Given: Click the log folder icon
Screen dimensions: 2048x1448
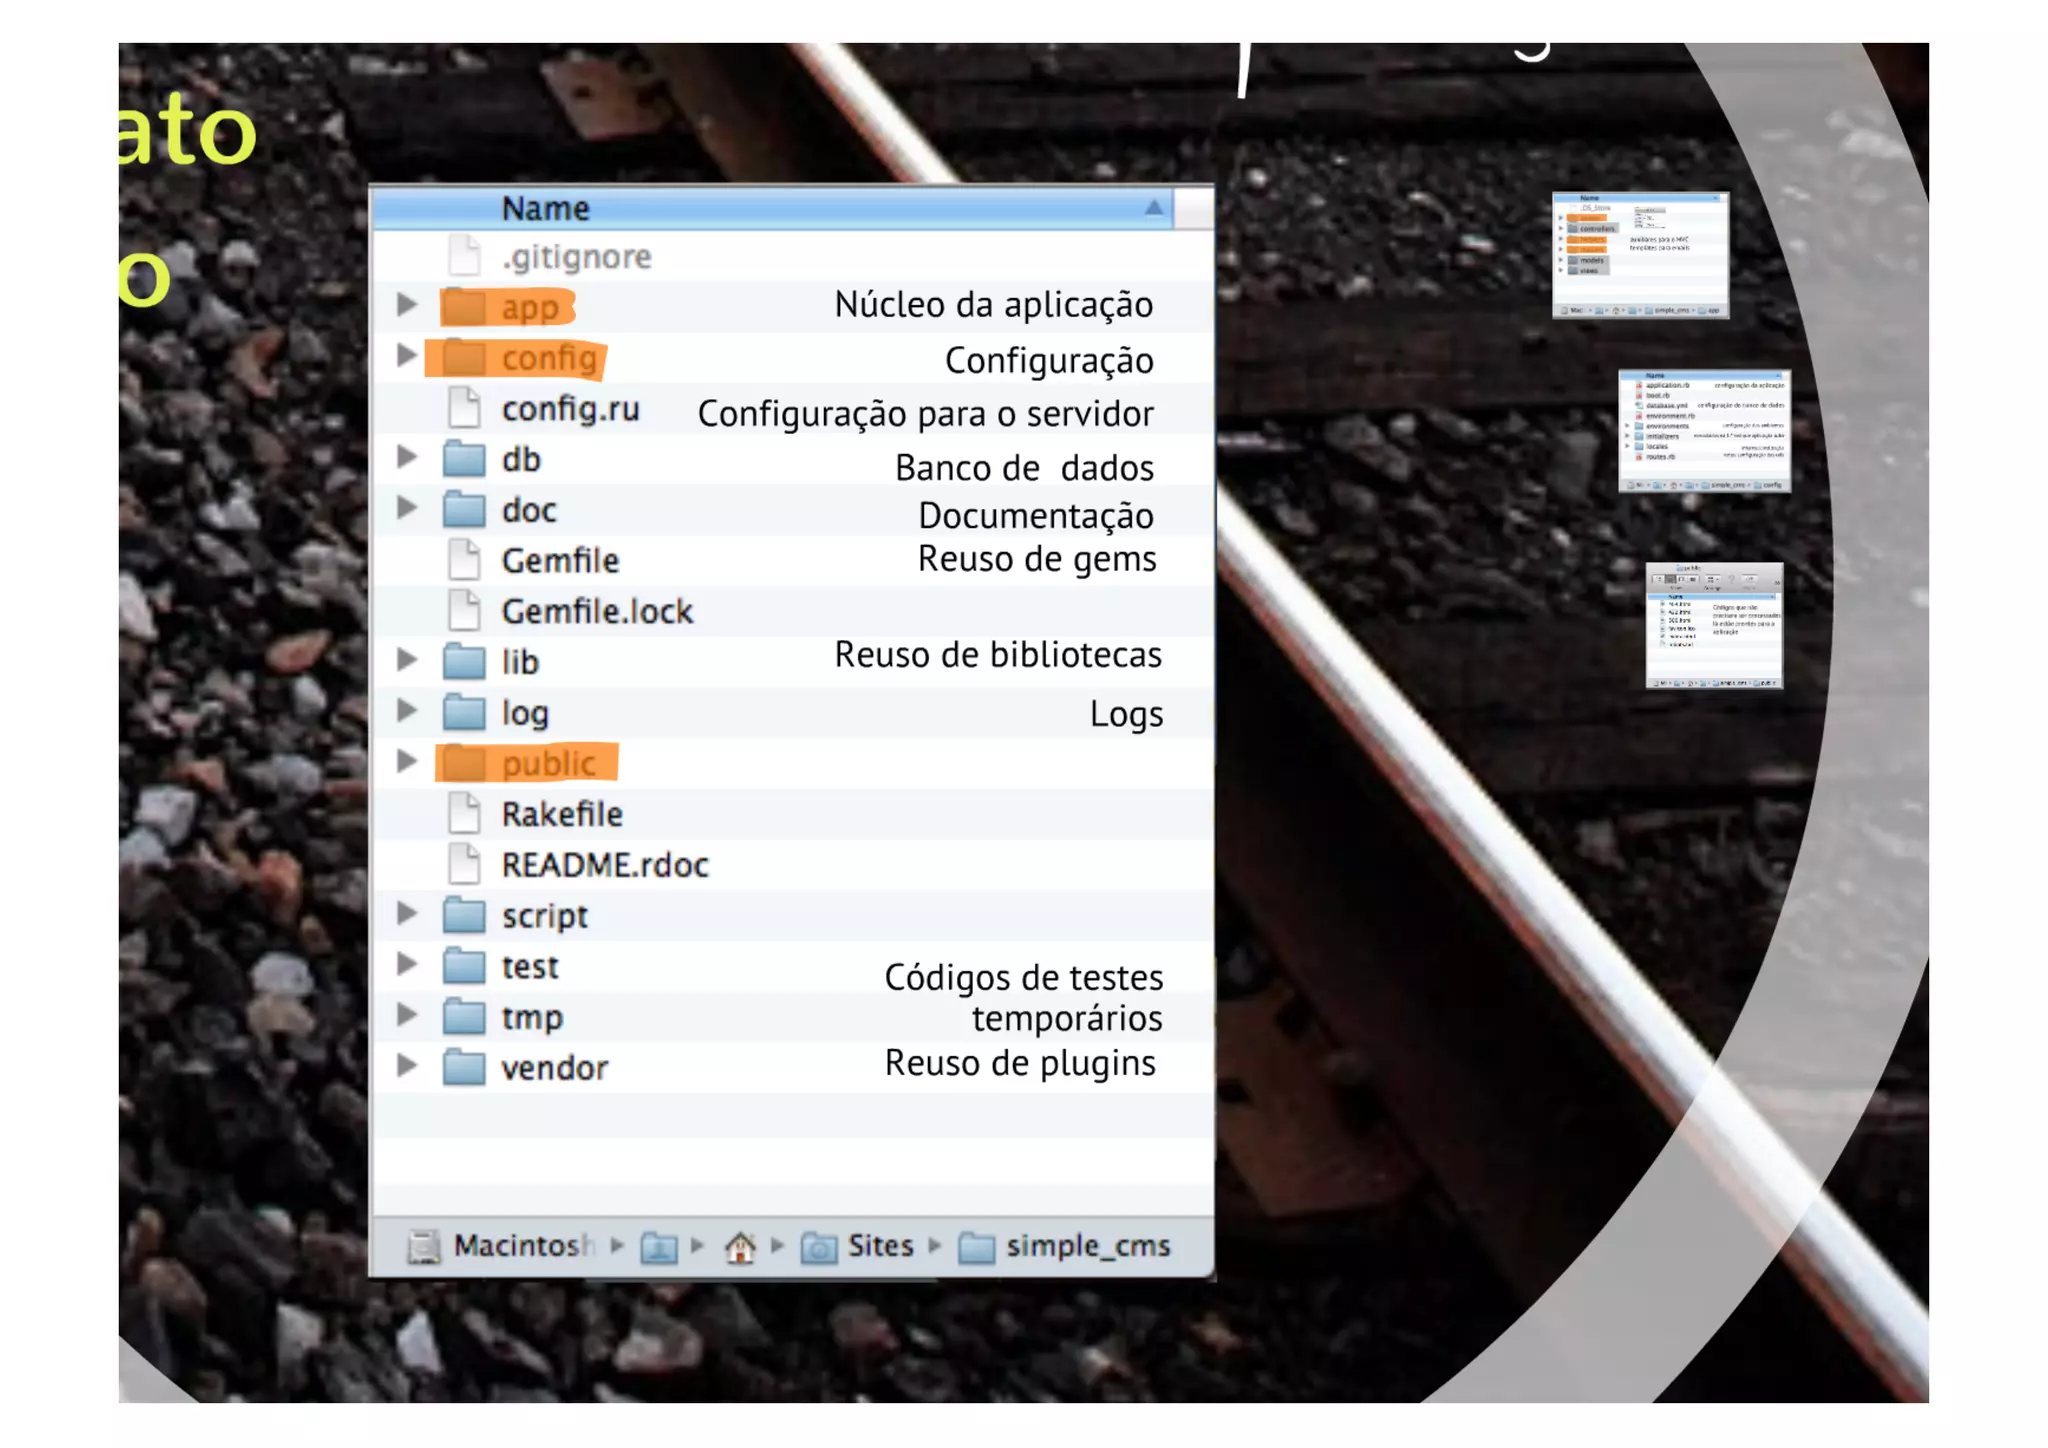Looking at the screenshot, I should pos(464,712).
